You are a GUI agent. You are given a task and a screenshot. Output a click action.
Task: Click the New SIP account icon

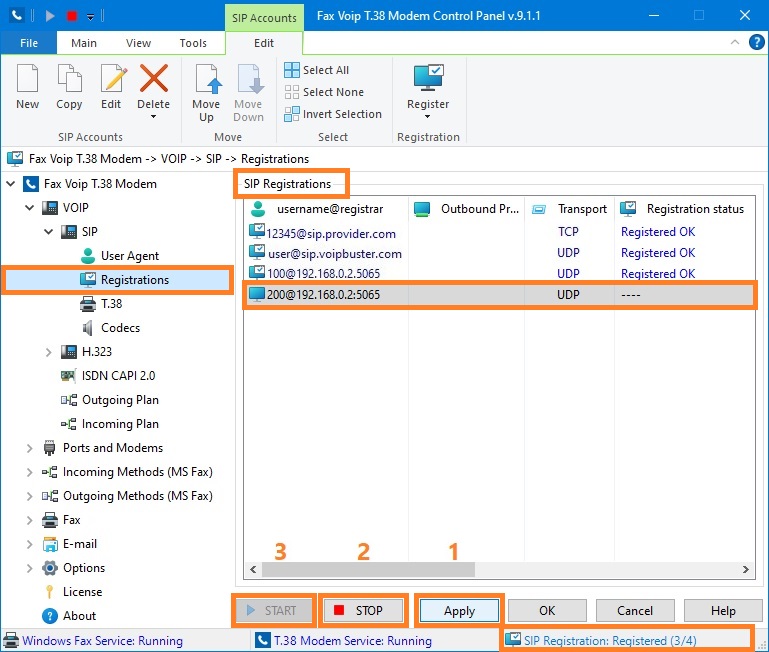pyautogui.click(x=27, y=78)
